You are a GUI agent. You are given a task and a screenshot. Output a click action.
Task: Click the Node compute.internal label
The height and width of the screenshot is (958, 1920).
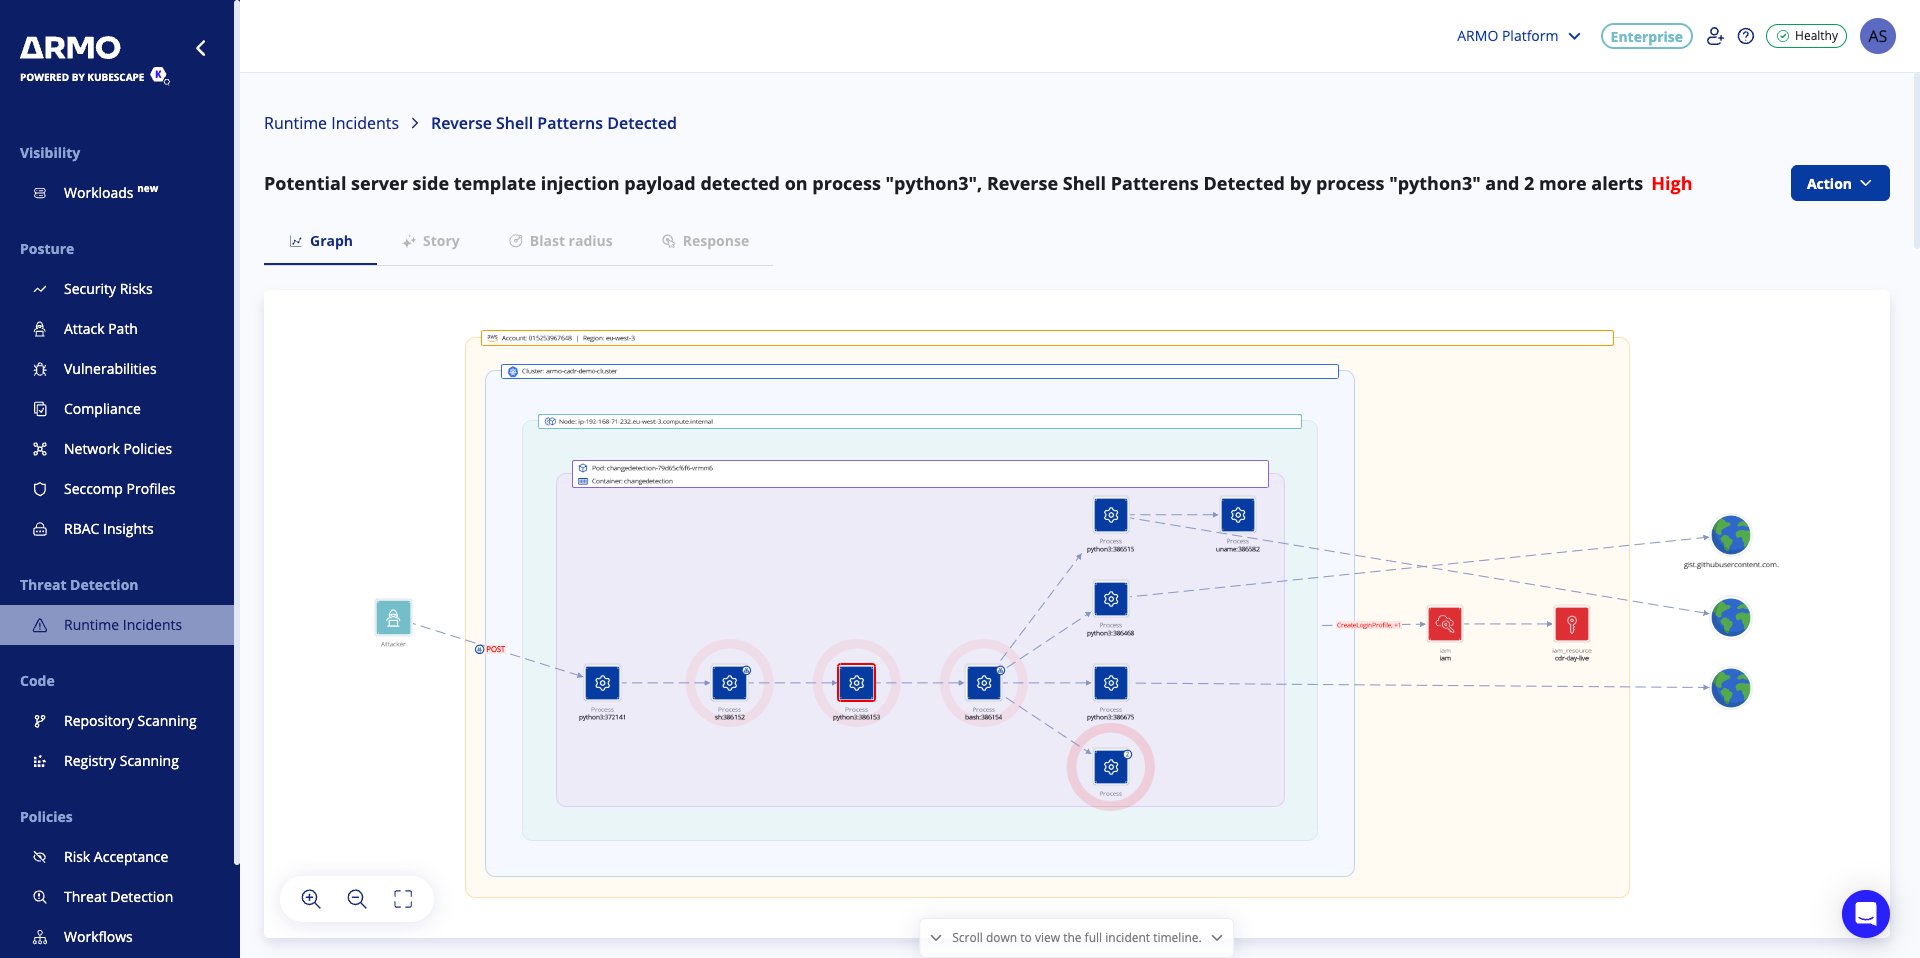tap(919, 421)
